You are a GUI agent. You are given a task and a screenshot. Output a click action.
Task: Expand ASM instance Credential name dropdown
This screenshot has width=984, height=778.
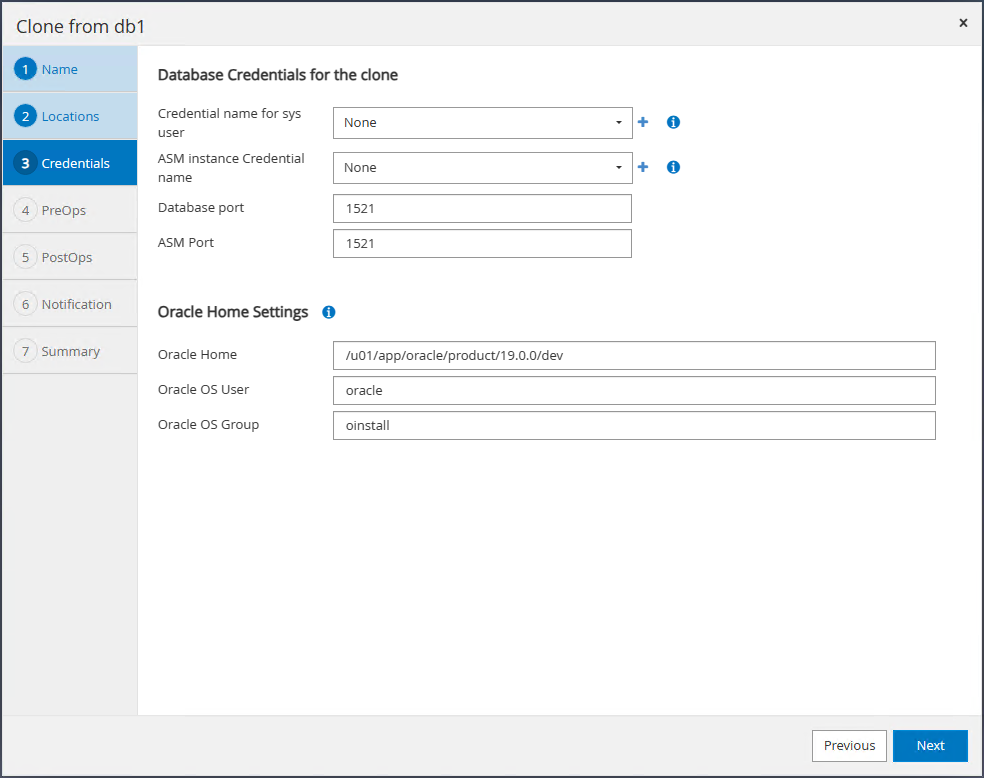pyautogui.click(x=482, y=168)
